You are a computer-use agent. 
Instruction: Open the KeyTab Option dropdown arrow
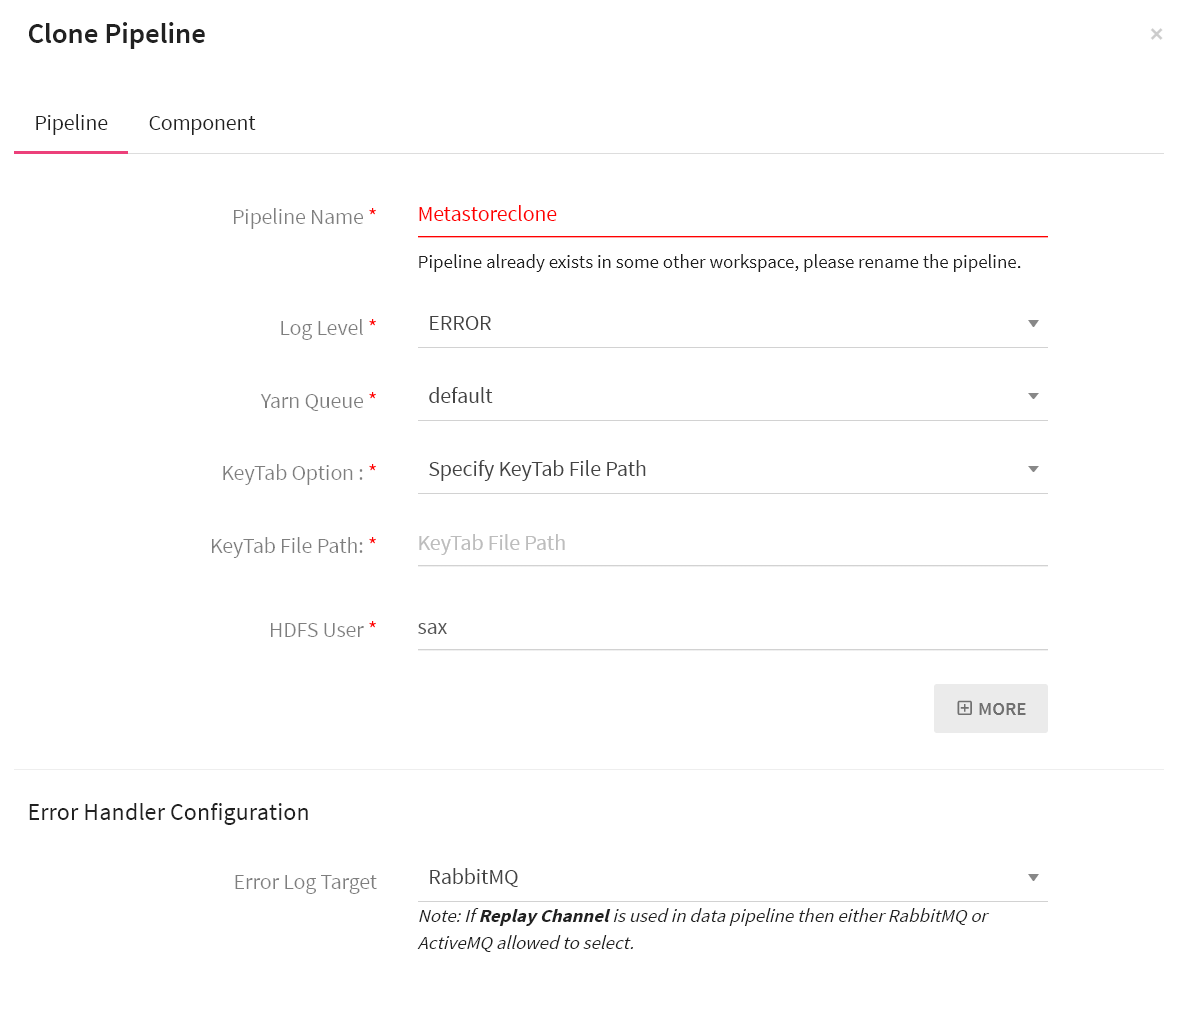pyautogui.click(x=1033, y=470)
